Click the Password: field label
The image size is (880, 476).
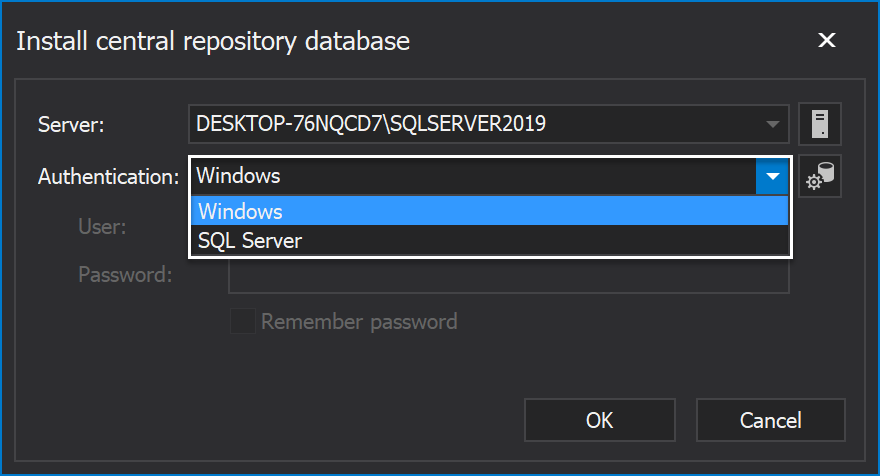(x=125, y=274)
